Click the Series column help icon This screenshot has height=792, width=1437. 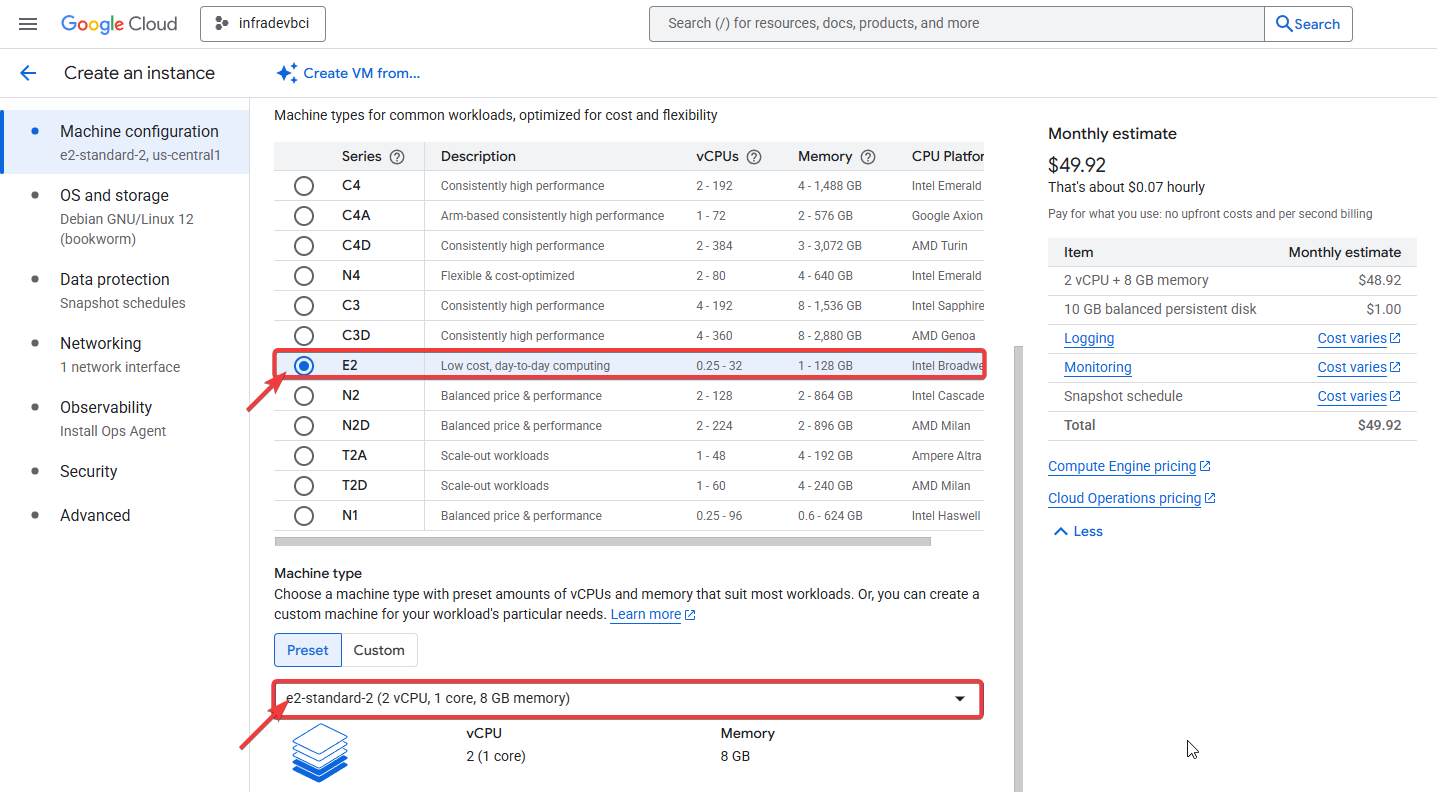(x=397, y=157)
